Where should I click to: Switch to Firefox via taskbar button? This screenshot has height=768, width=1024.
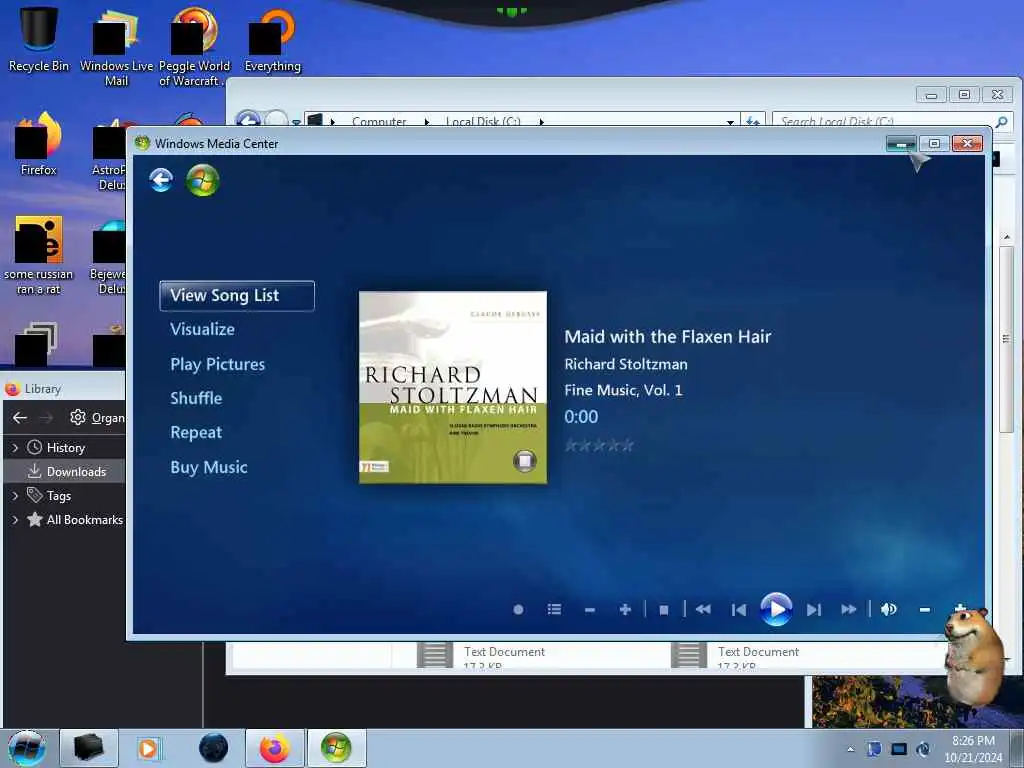274,748
